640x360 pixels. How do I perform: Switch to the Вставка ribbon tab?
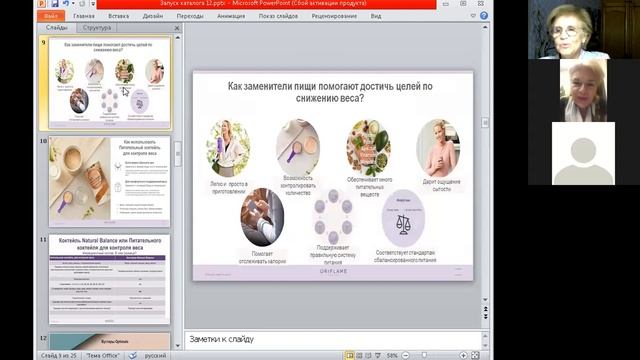(x=118, y=16)
